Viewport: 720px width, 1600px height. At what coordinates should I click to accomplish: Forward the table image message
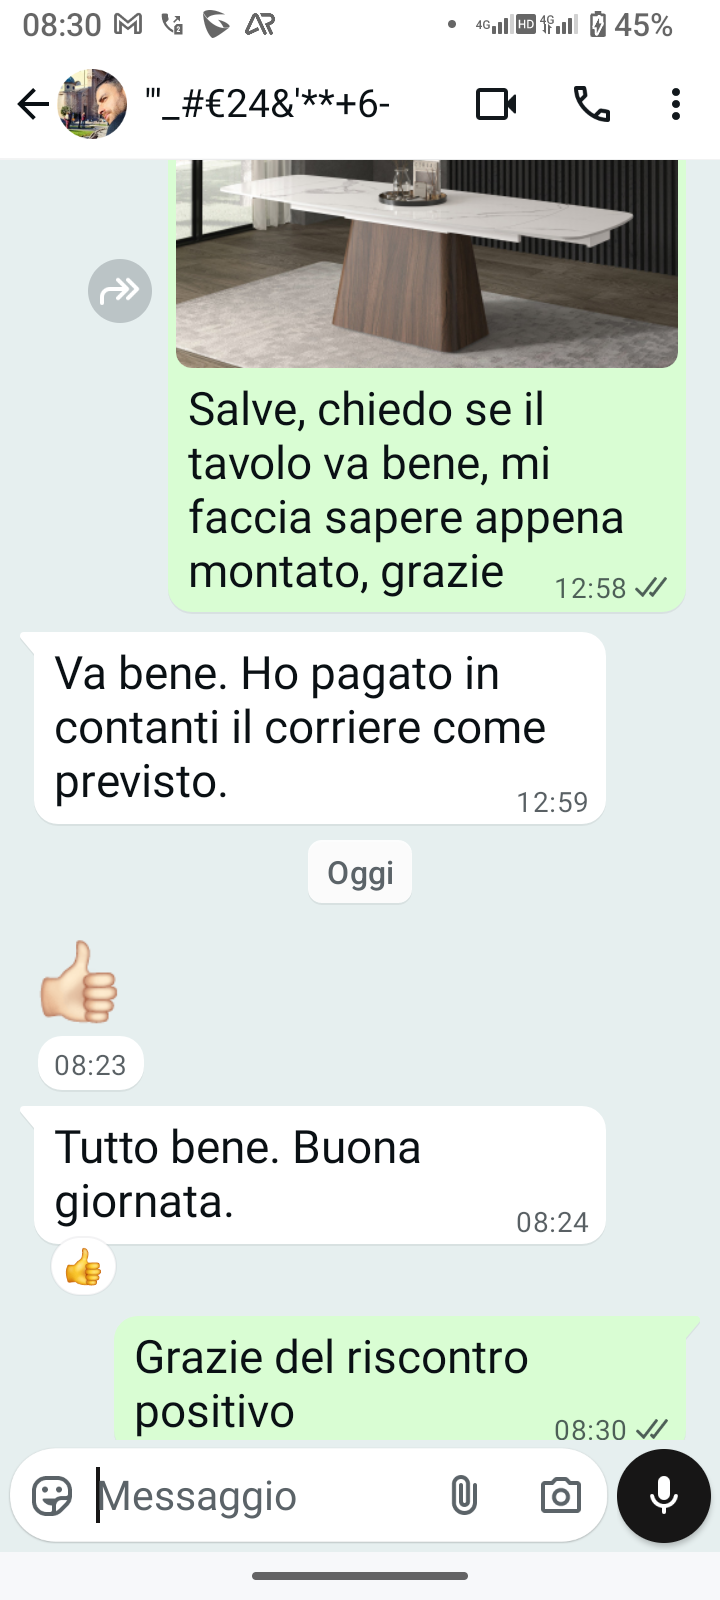click(120, 291)
